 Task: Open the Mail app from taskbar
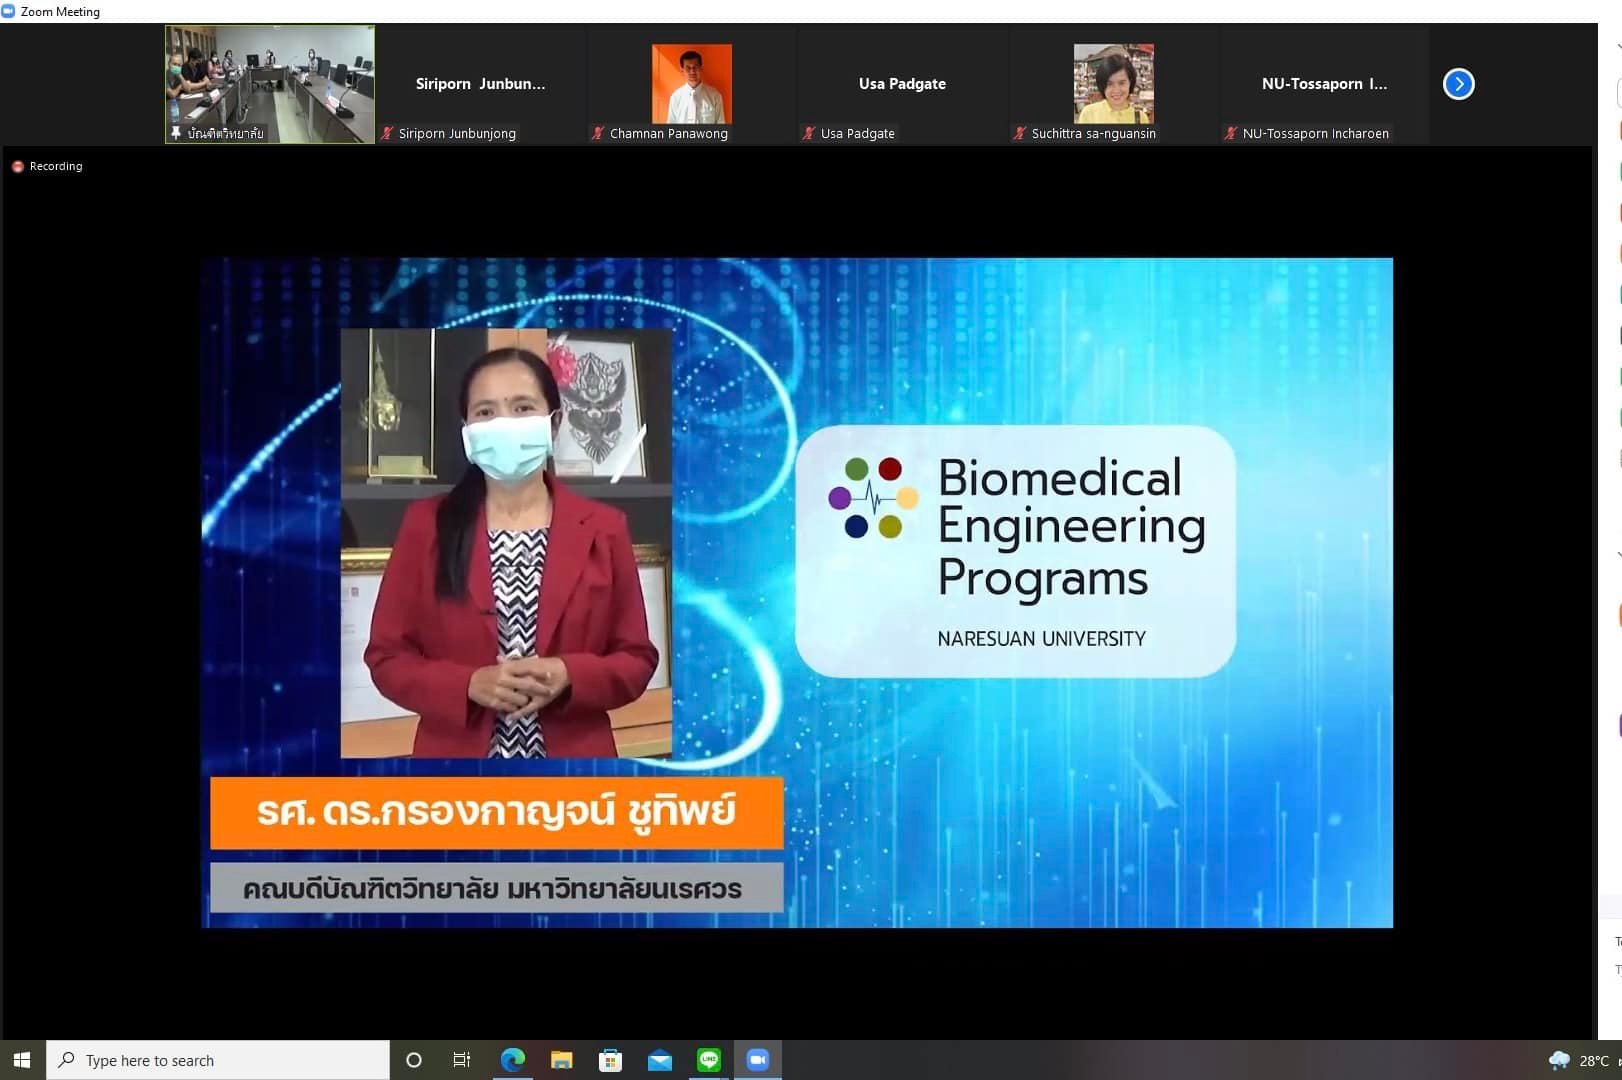click(x=659, y=1060)
